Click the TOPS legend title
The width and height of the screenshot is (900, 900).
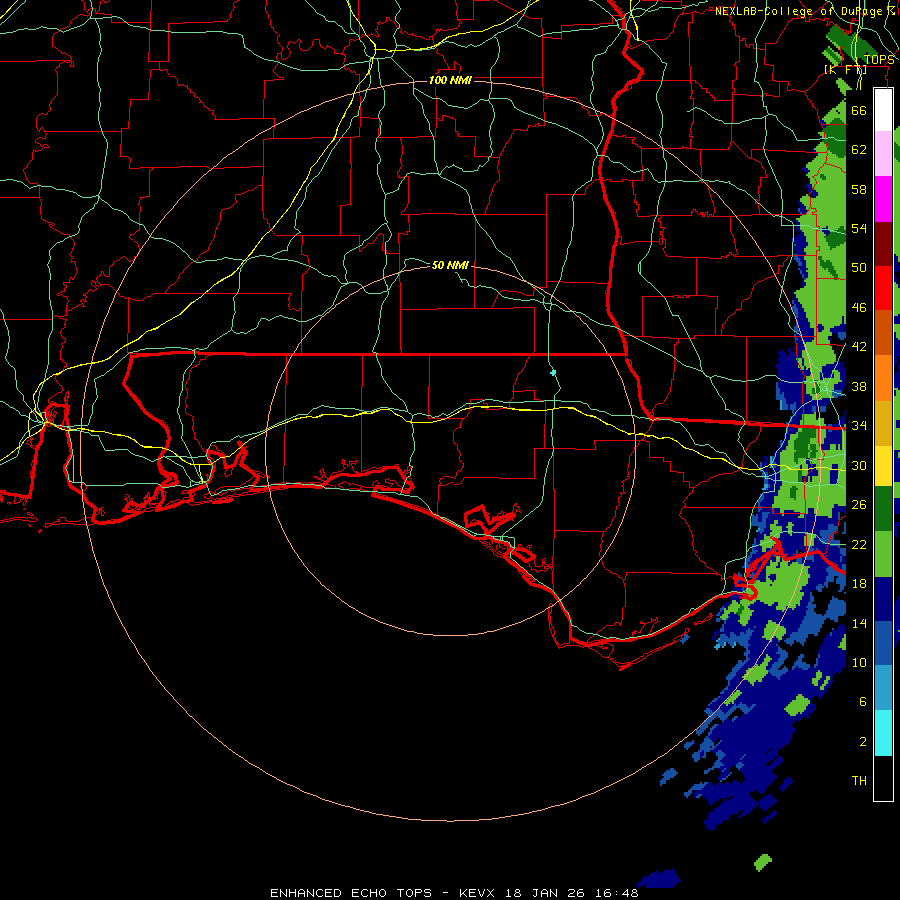(x=879, y=60)
